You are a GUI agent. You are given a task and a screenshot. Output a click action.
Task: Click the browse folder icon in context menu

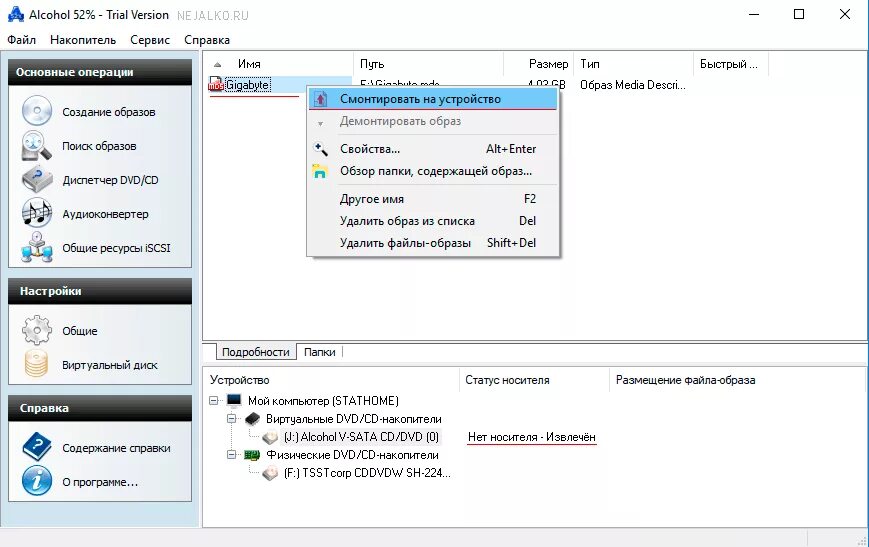(x=320, y=171)
